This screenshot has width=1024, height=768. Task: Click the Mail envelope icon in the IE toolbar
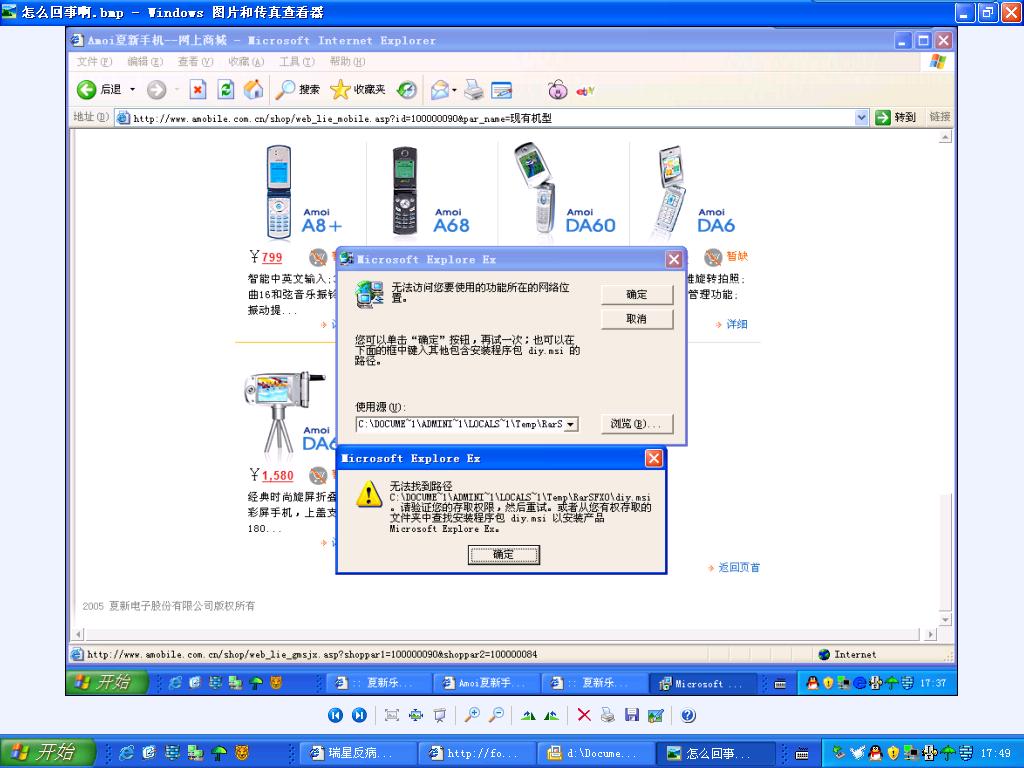click(440, 89)
